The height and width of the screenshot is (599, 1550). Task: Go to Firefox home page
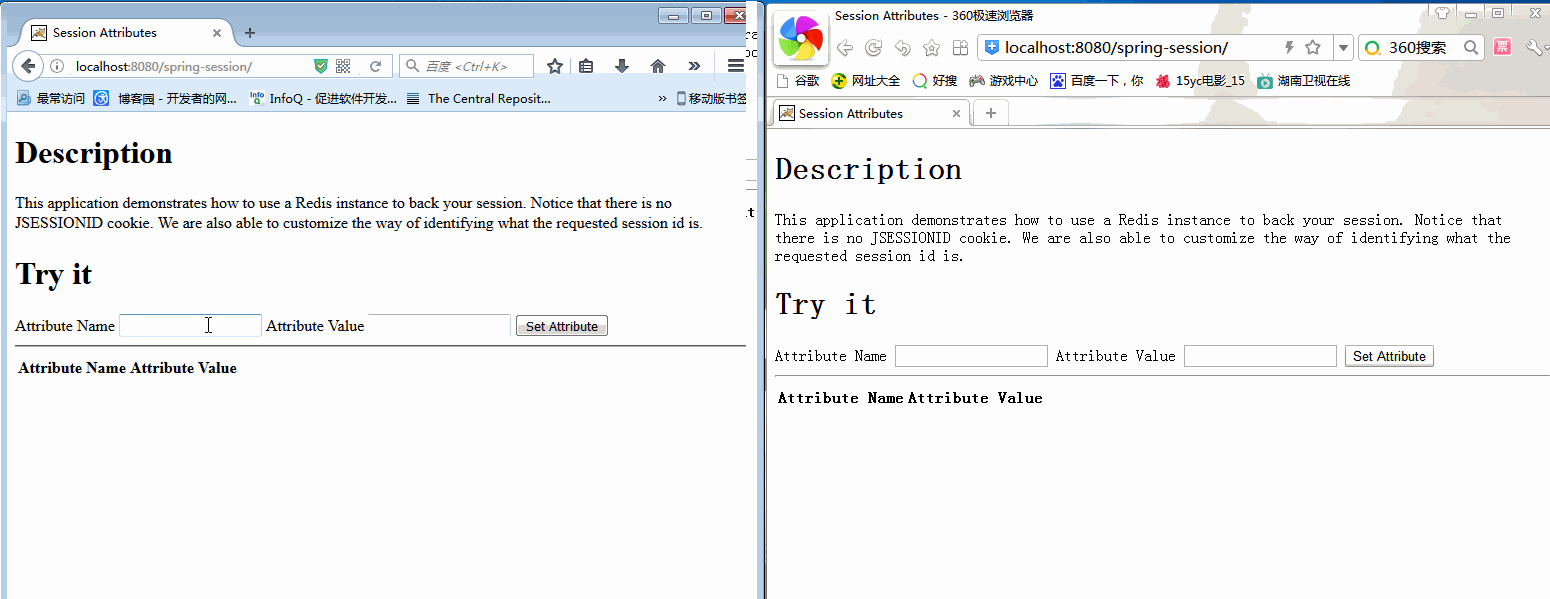[658, 66]
